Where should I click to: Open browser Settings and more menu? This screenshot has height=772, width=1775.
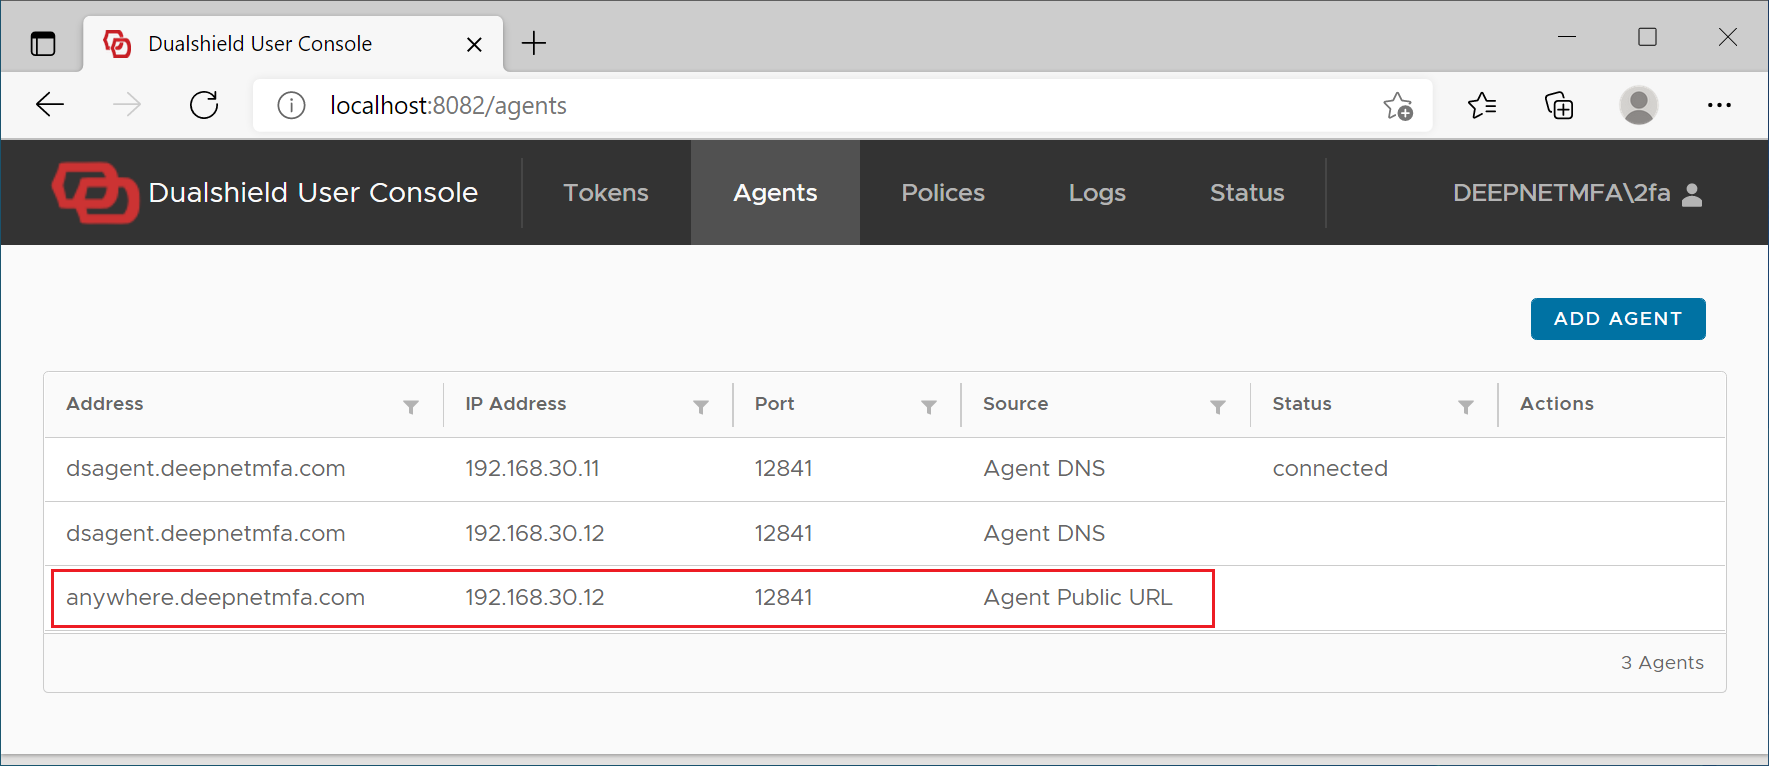pyautogui.click(x=1719, y=105)
